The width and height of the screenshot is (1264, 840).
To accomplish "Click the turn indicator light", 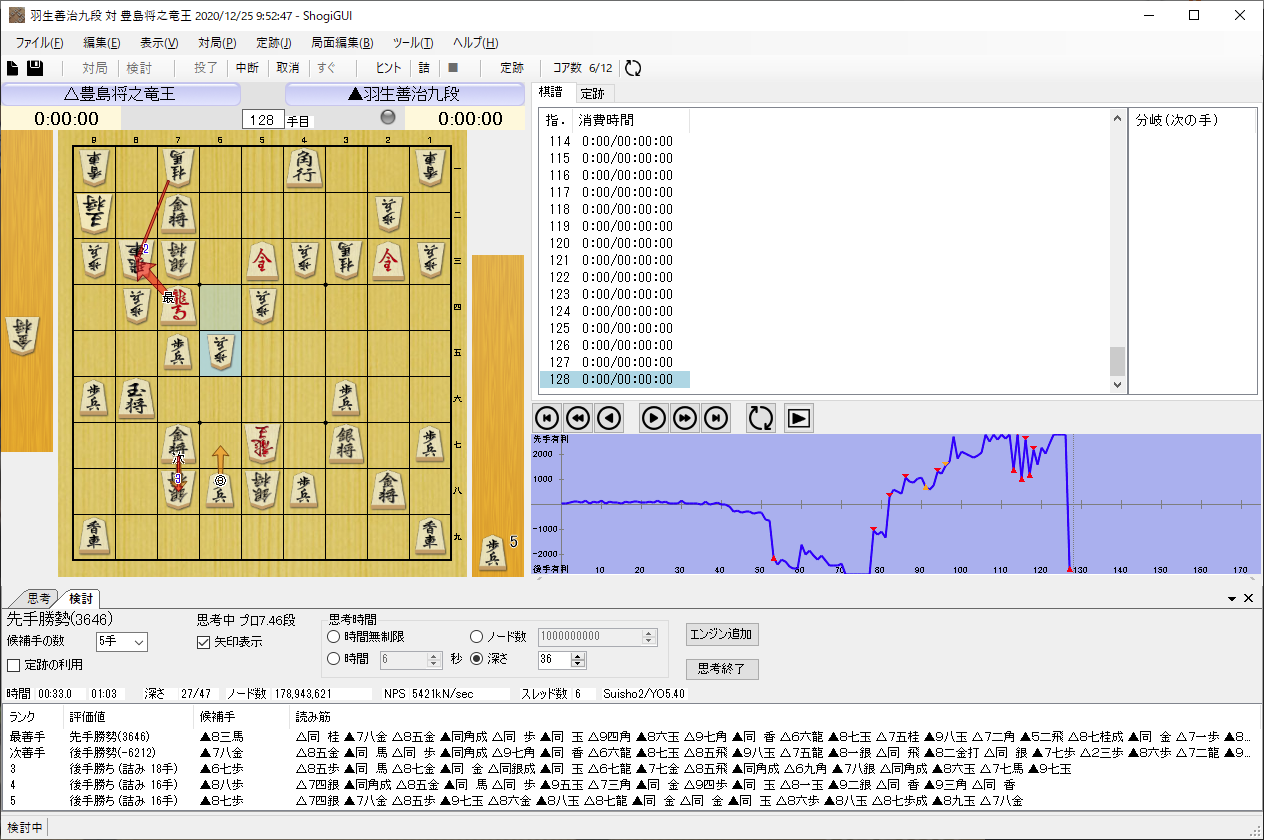I will point(388,118).
